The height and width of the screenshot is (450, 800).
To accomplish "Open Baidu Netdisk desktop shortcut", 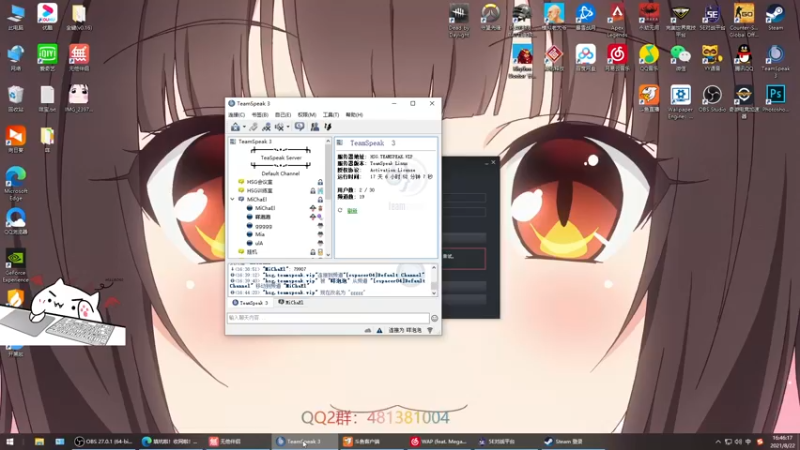I will [x=585, y=58].
